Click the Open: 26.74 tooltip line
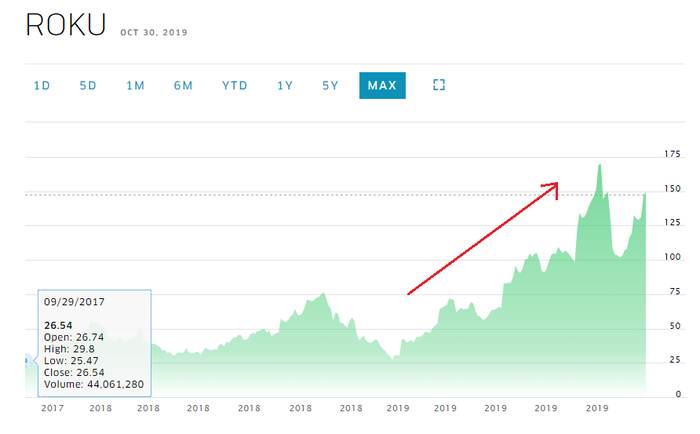The image size is (700, 434). point(74,337)
